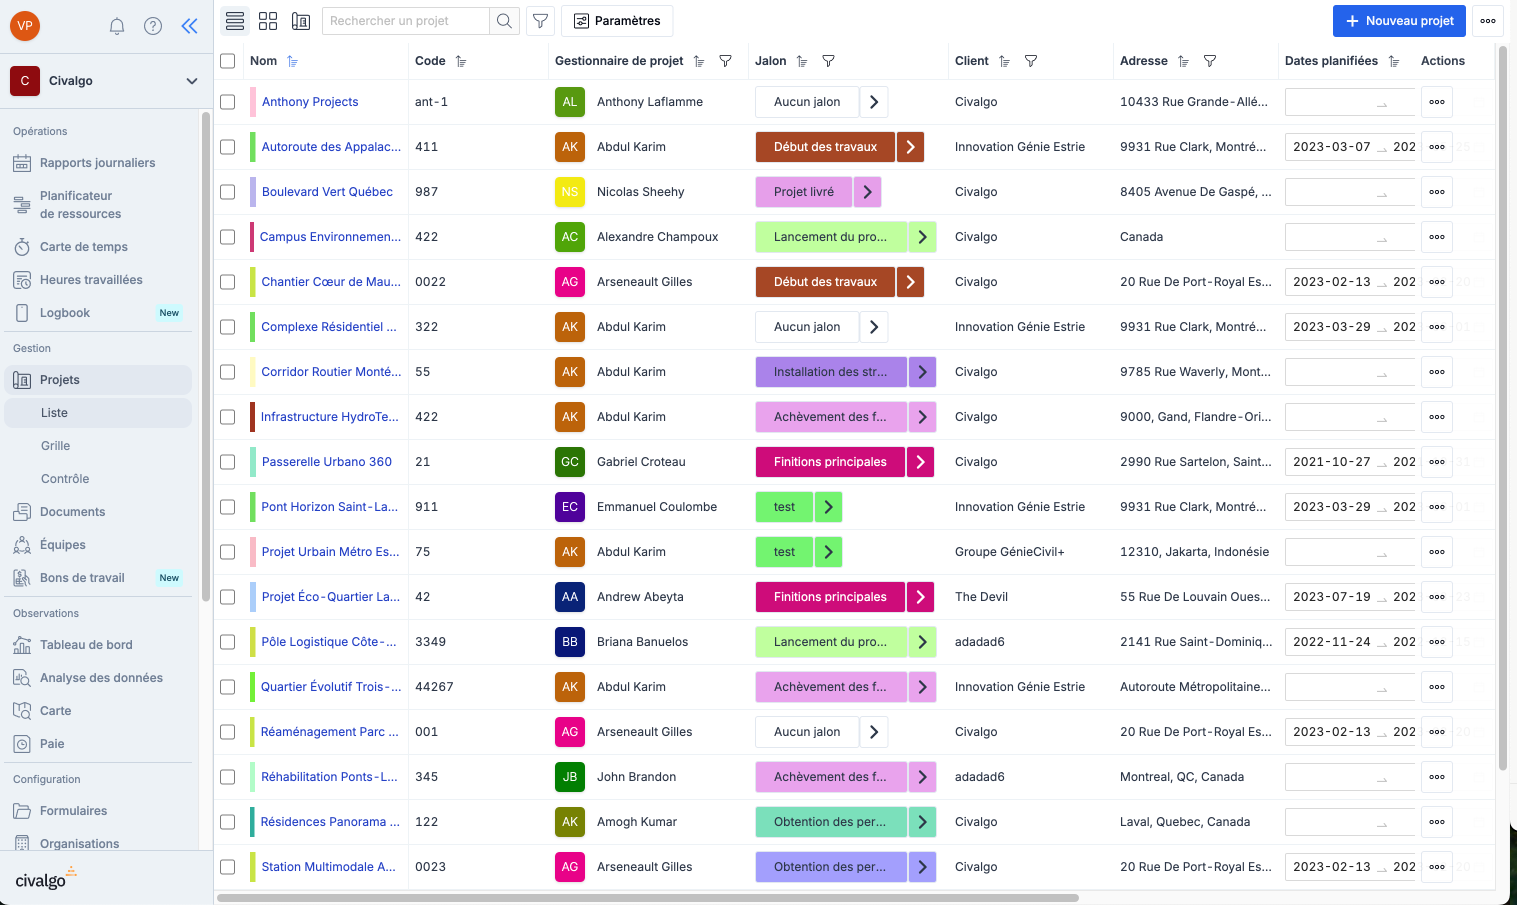Open Rapports journaliers in the sidebar
The height and width of the screenshot is (905, 1517).
[x=97, y=163]
